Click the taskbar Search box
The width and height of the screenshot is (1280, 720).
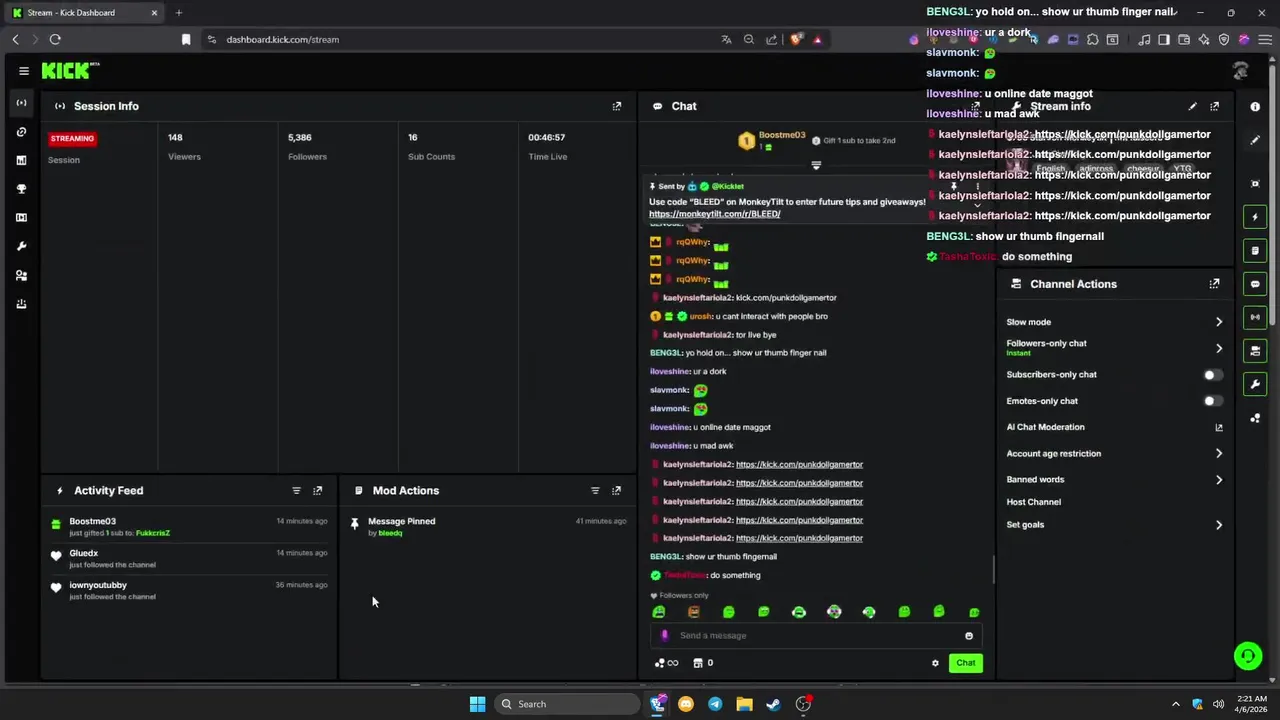(567, 704)
